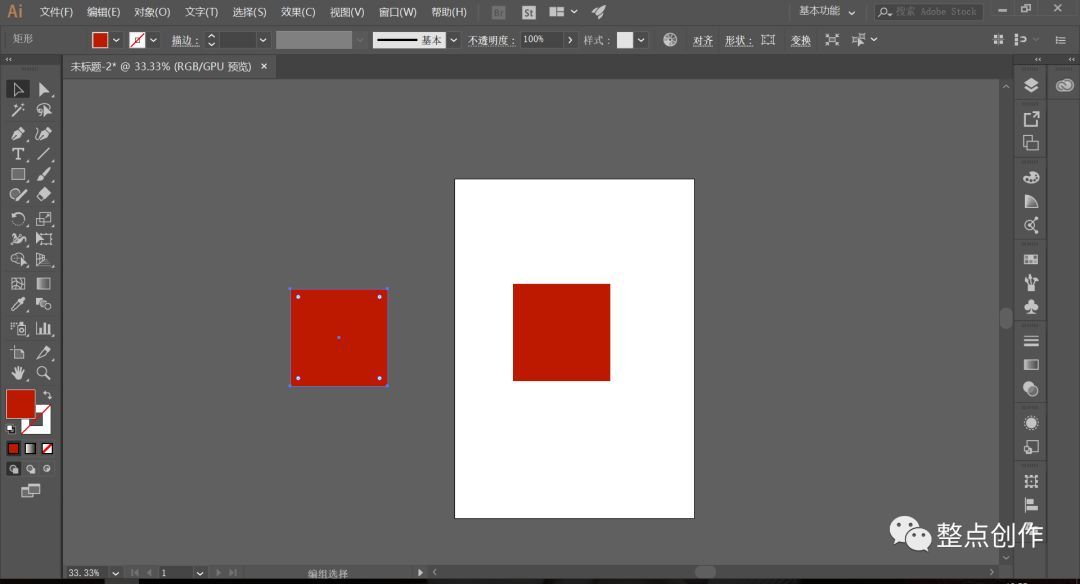The width and height of the screenshot is (1080, 584).
Task: Pick the Hand tool
Action: coord(18,373)
